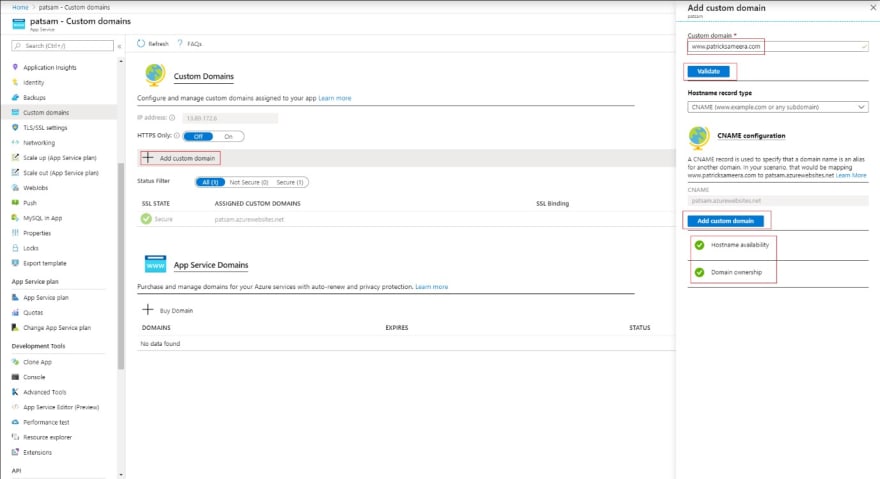Click the Home breadcrumb link
Viewport: 880px width, 479px height.
click(20, 7)
